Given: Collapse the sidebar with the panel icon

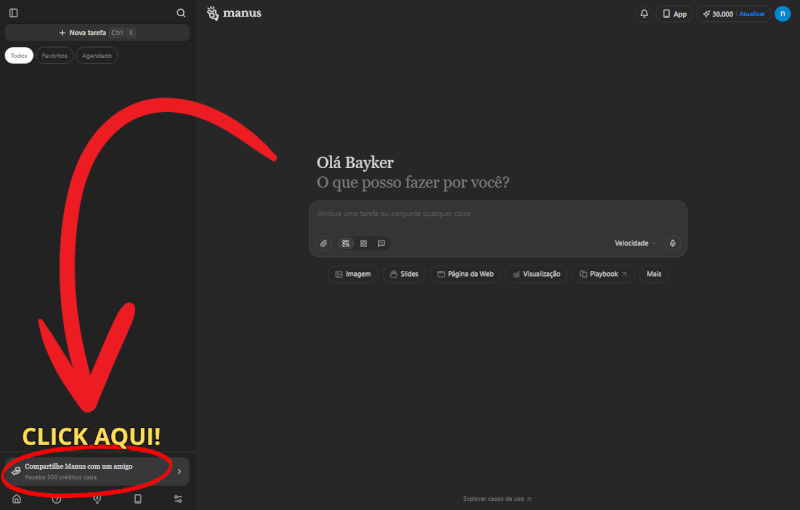Looking at the screenshot, I should click(14, 13).
